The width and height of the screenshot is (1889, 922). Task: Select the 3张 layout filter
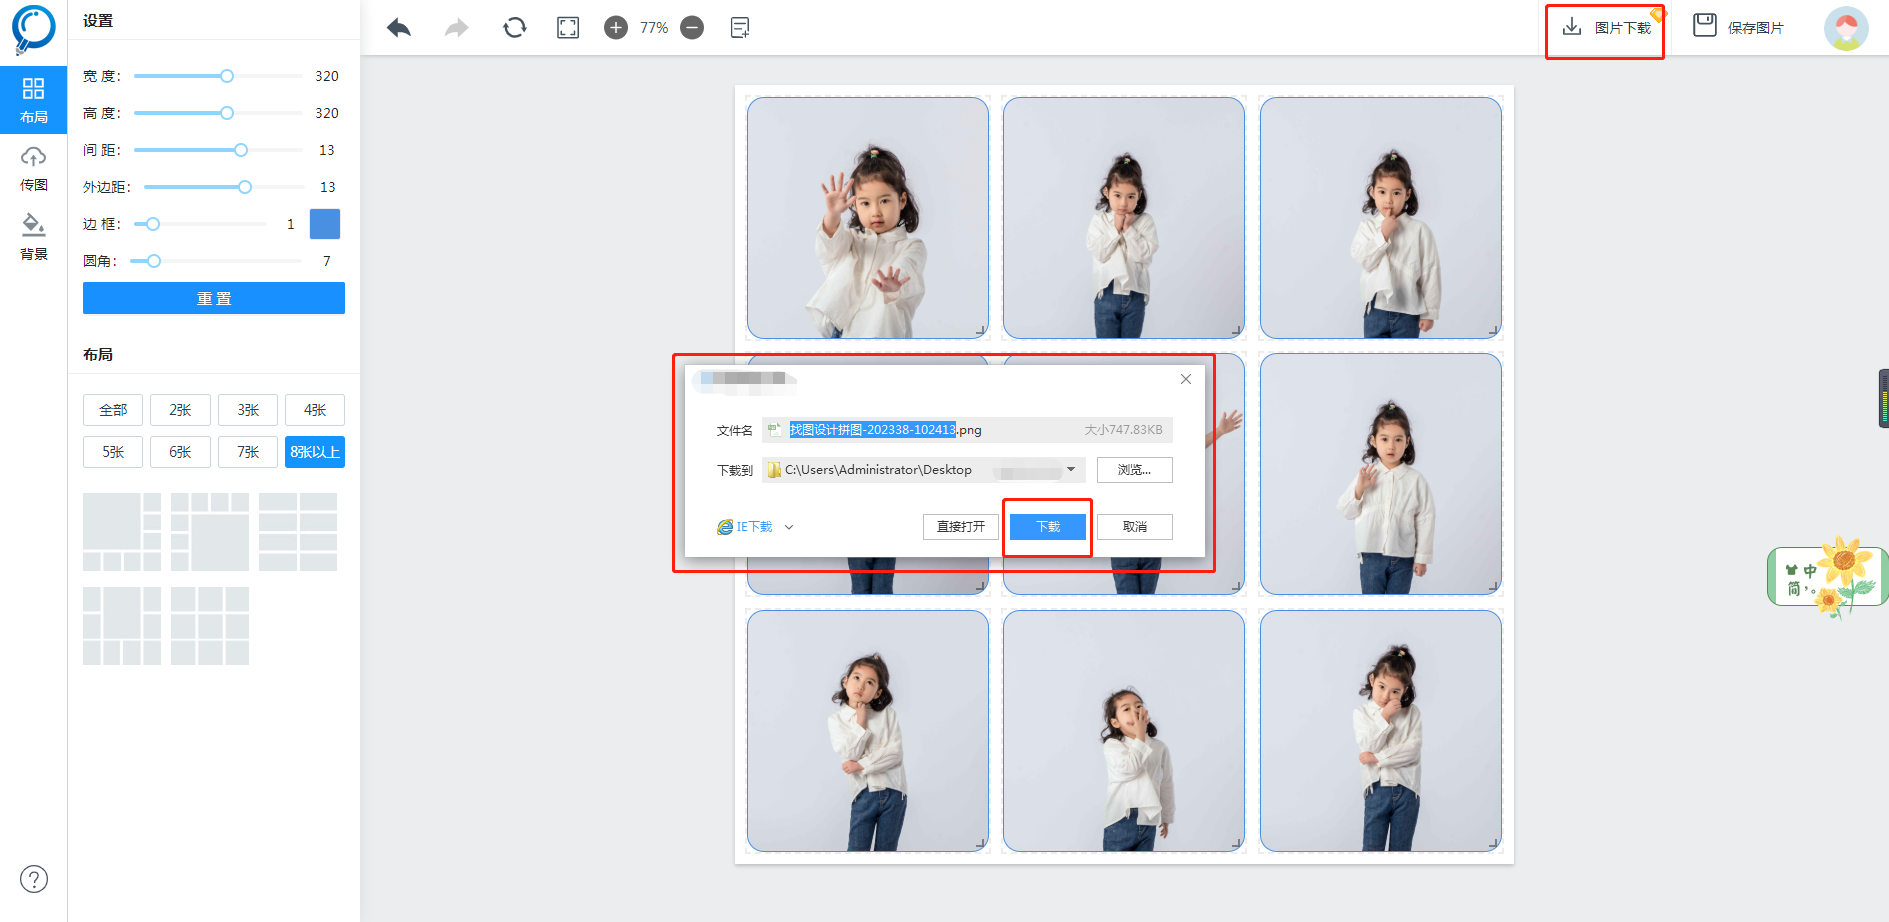tap(248, 410)
